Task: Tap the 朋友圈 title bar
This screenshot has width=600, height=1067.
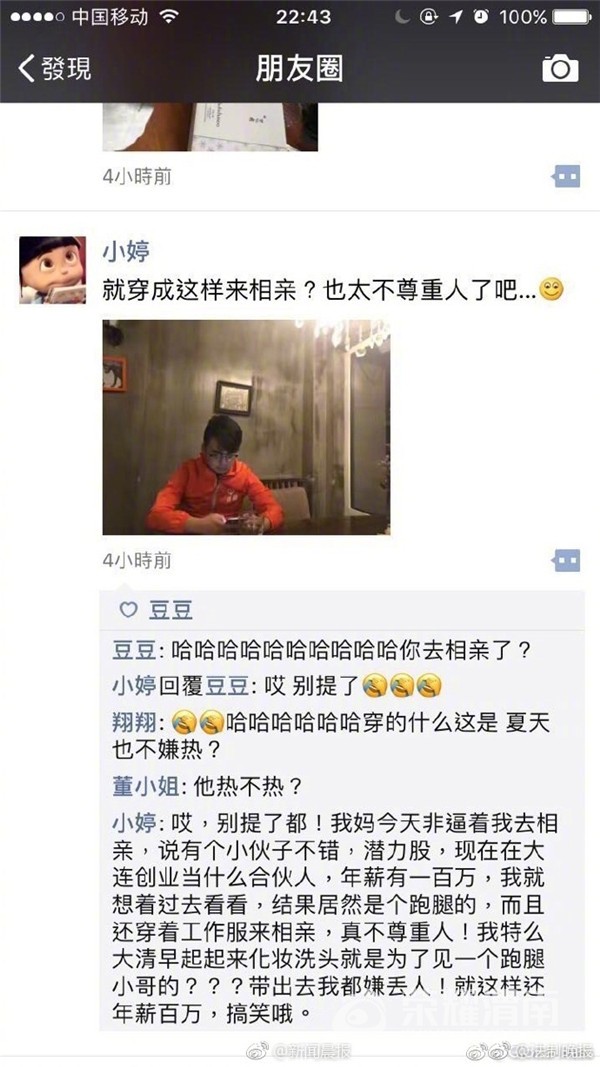Action: pyautogui.click(x=299, y=69)
